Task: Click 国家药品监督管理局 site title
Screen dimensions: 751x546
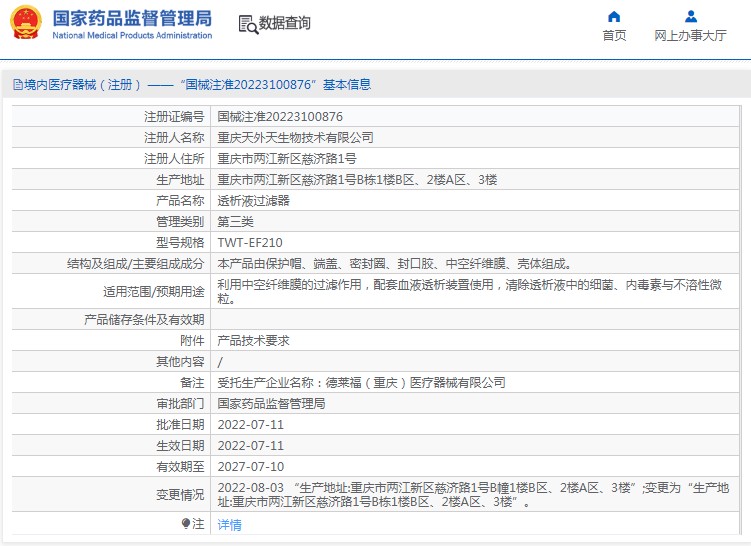Action: (x=132, y=18)
